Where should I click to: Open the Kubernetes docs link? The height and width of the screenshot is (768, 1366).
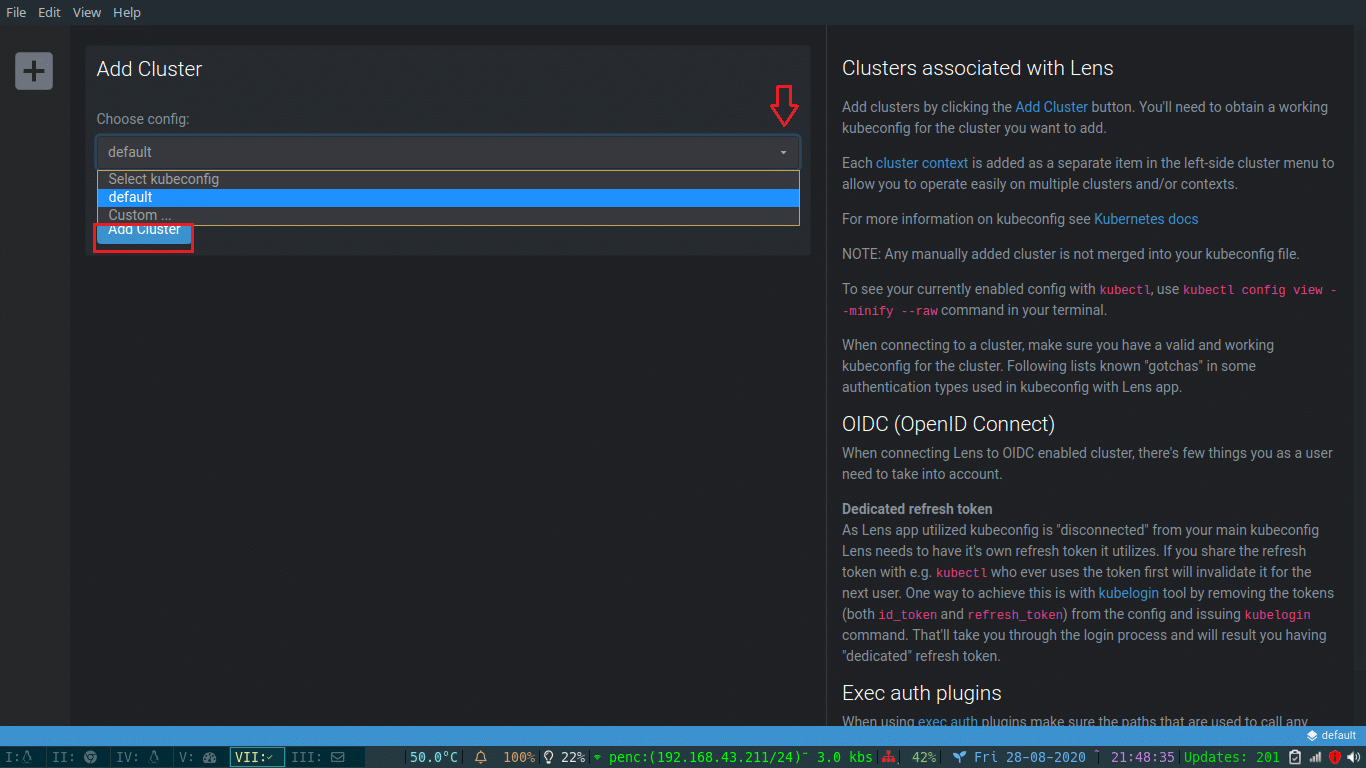tap(1145, 218)
